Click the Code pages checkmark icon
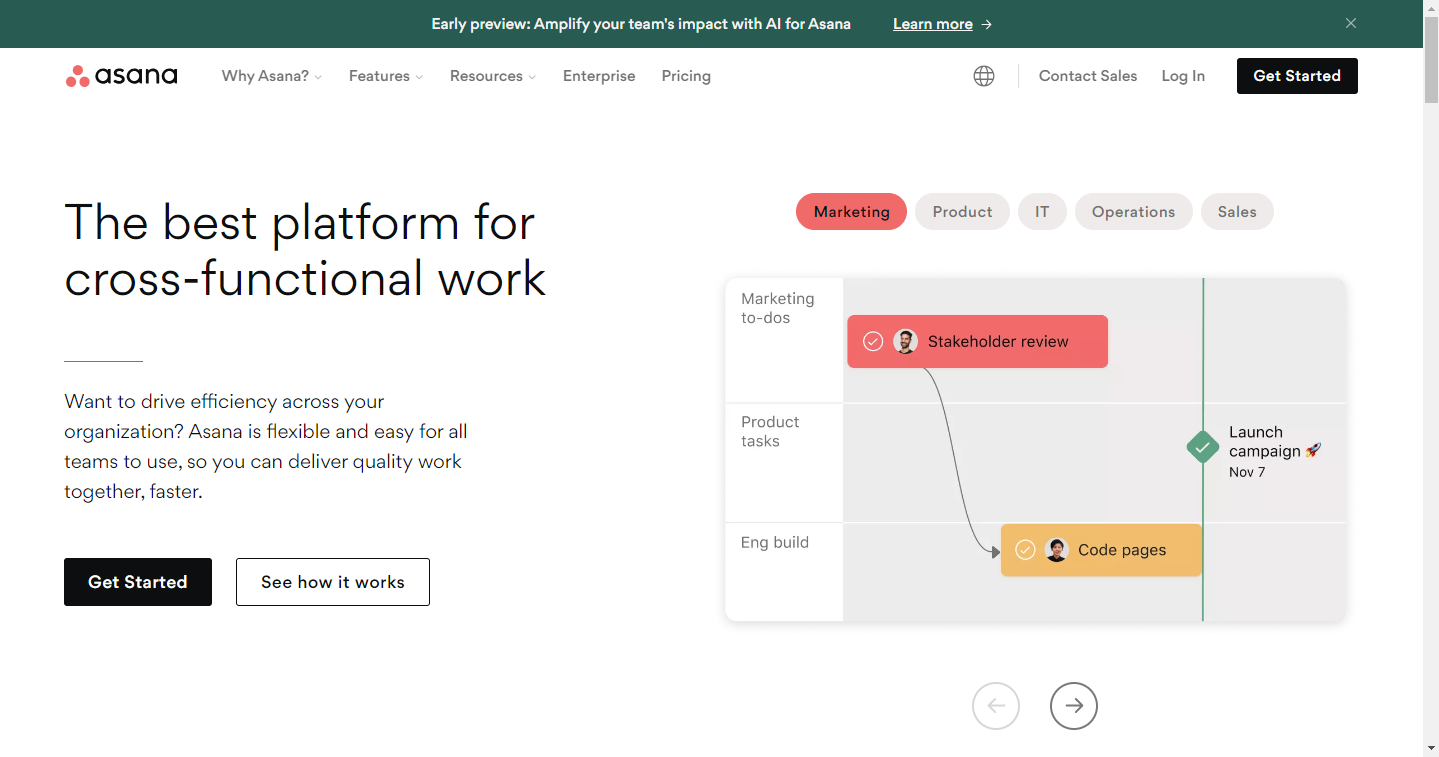 click(1025, 550)
